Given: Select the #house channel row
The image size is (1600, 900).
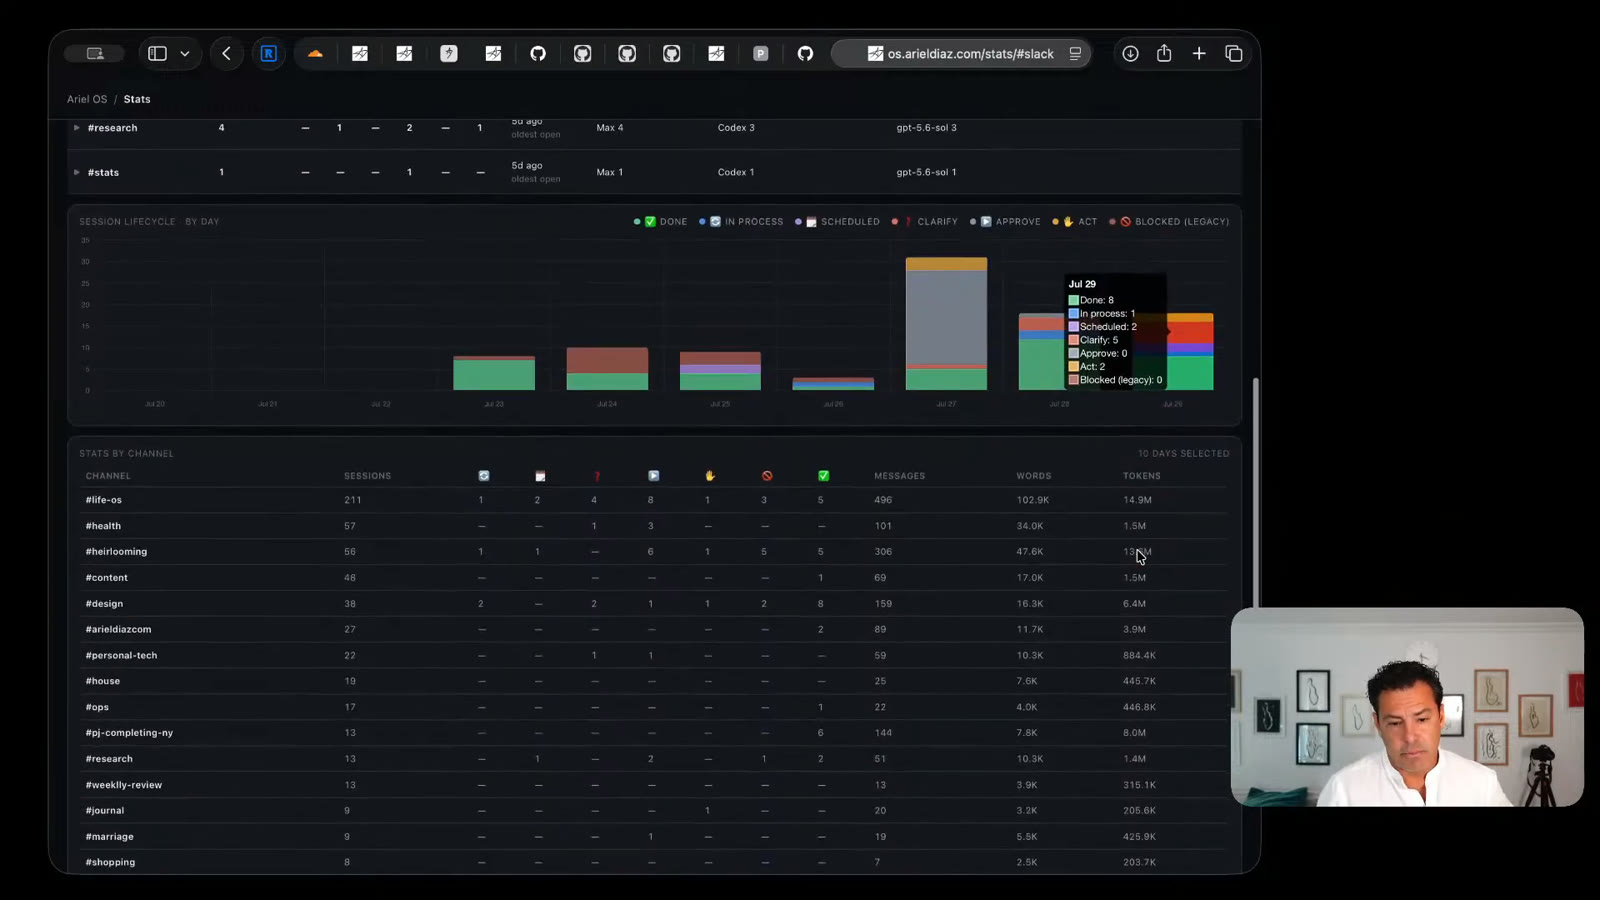Looking at the screenshot, I should coord(655,681).
